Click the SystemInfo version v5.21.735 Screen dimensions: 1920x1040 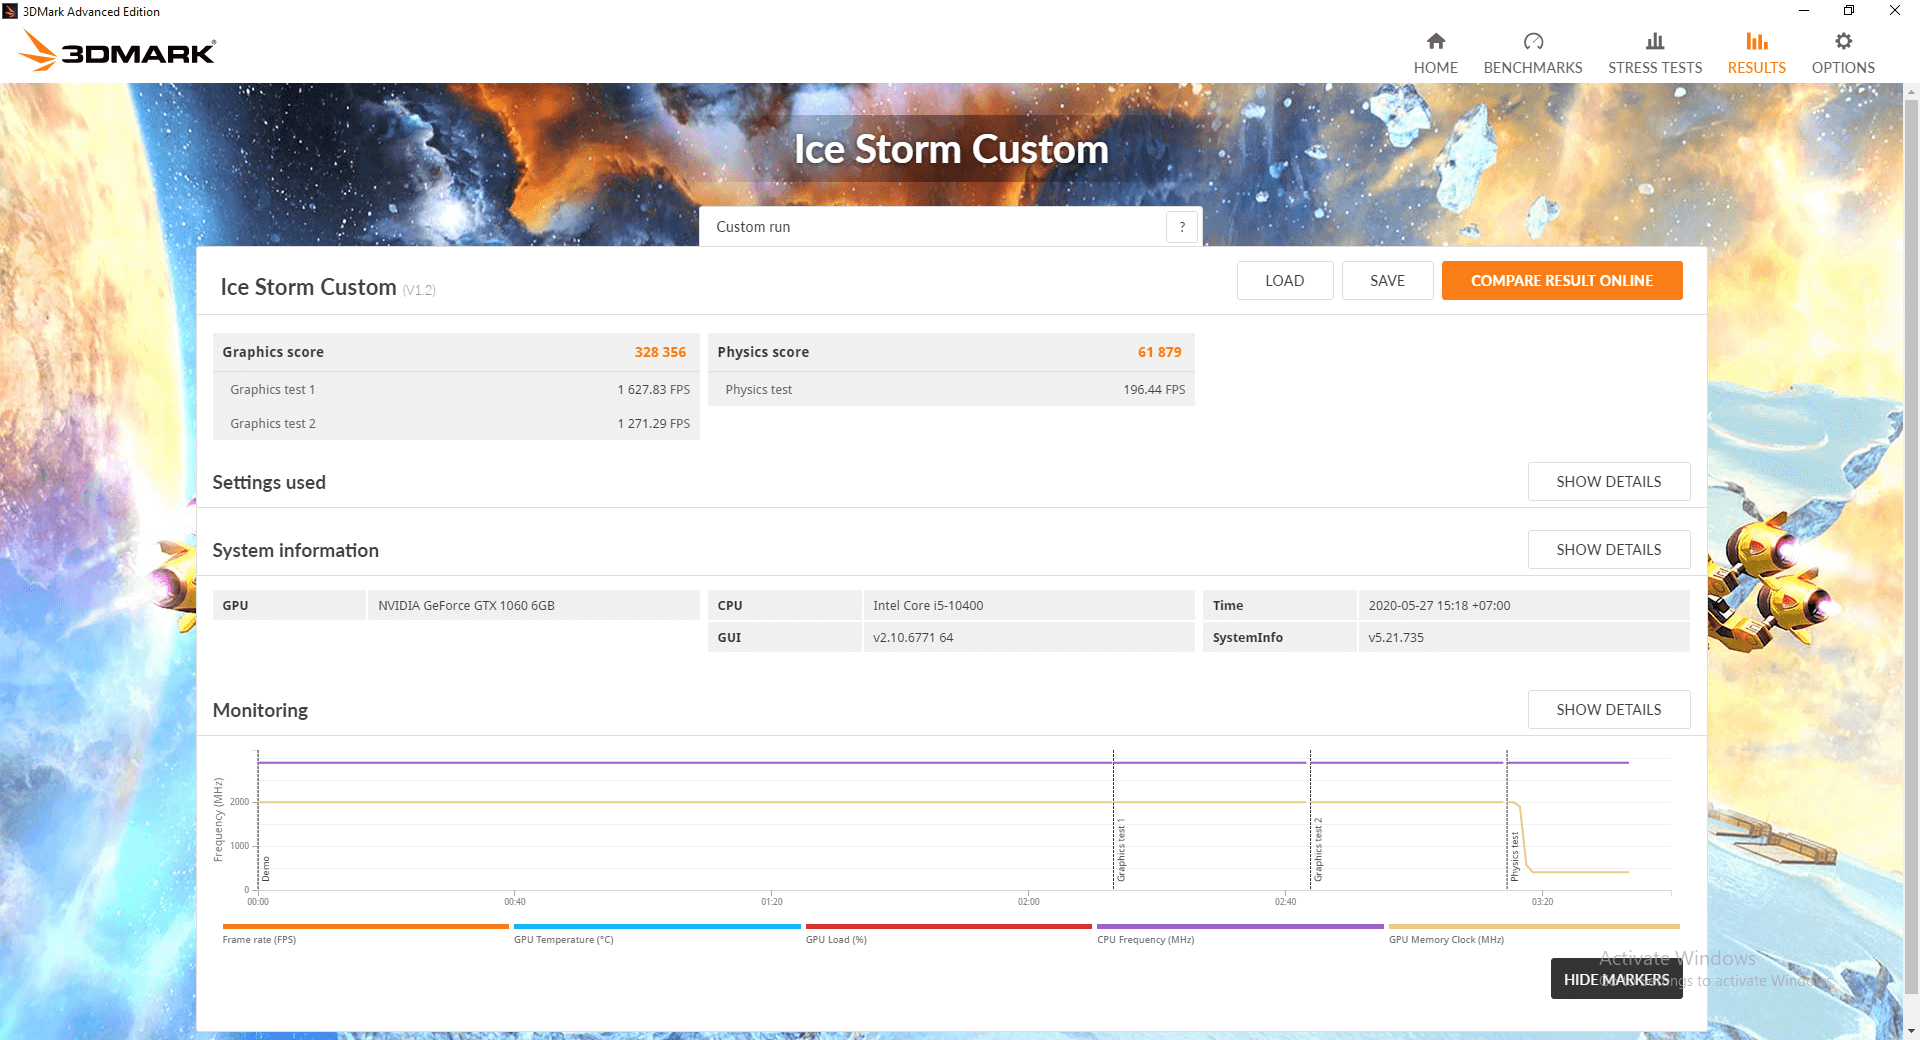pyautogui.click(x=1523, y=638)
